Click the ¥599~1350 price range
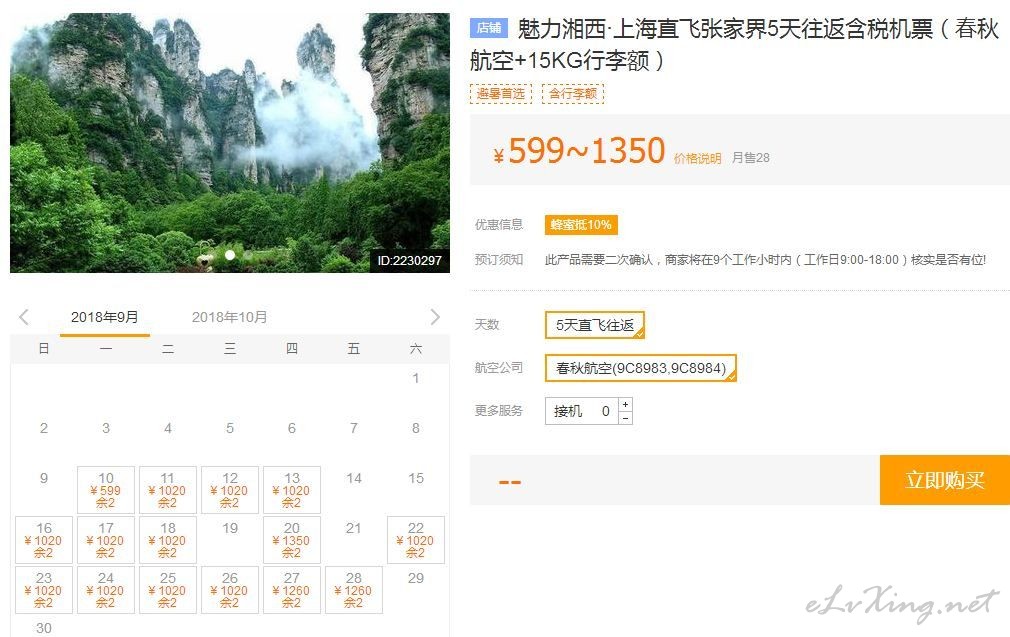This screenshot has width=1010, height=637. tap(578, 151)
